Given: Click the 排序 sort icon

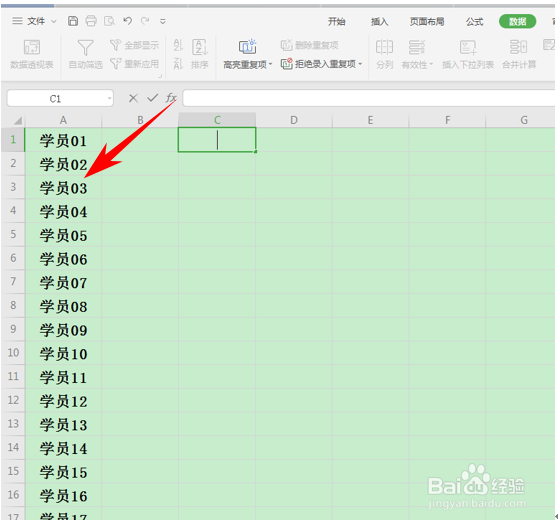Looking at the screenshot, I should (200, 47).
